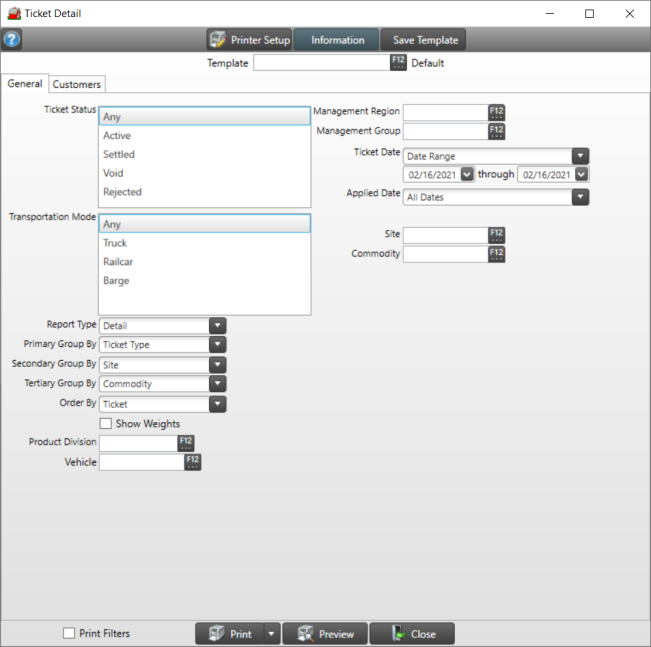Select Settled in the Ticket Status list

(x=119, y=155)
